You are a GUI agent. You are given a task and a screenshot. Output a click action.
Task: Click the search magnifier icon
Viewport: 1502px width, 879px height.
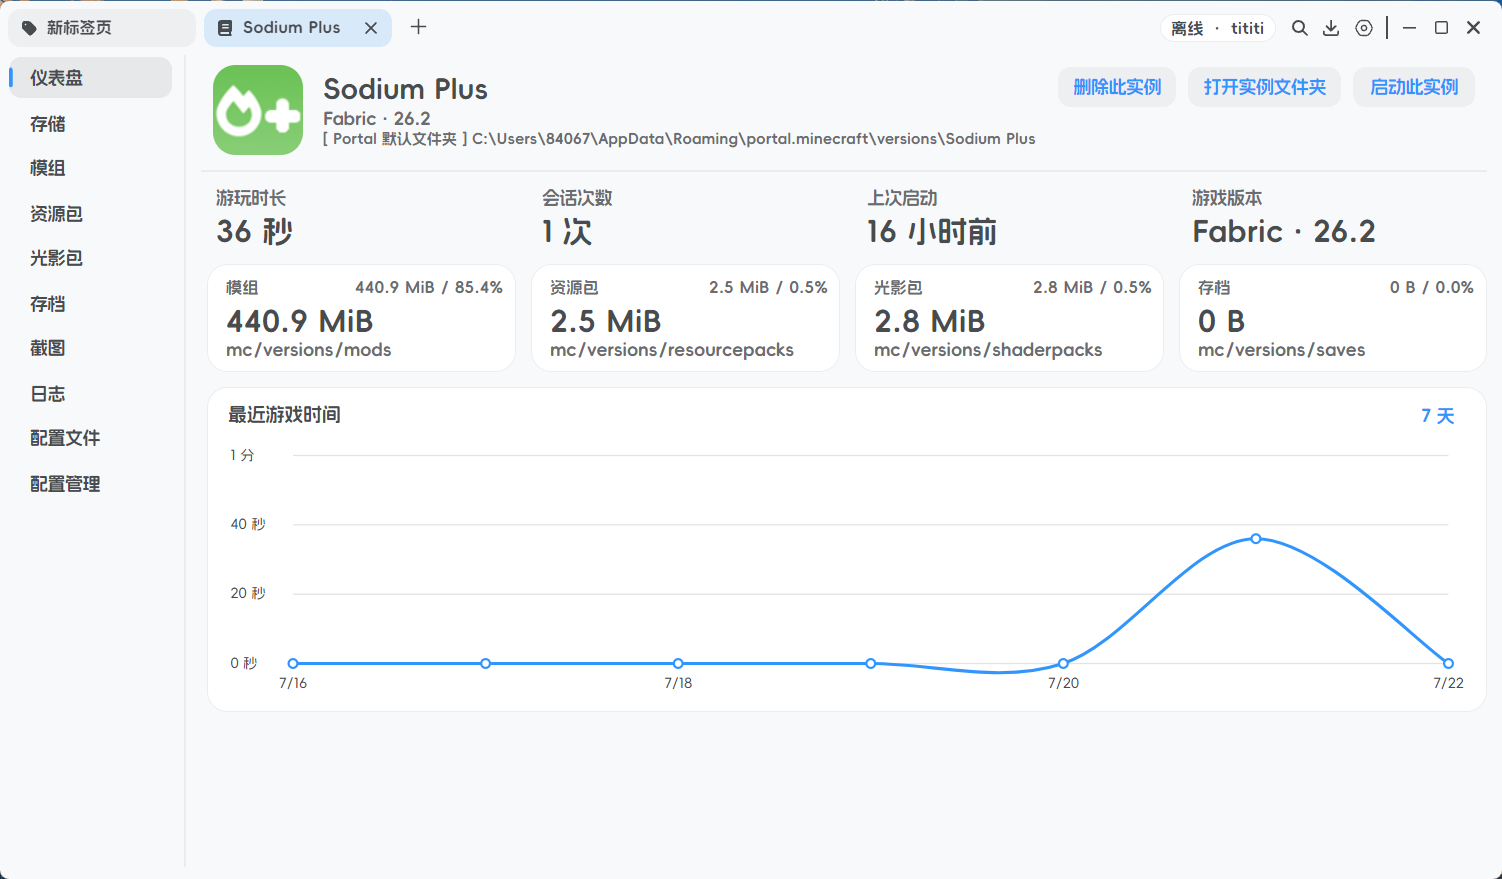tap(1299, 28)
